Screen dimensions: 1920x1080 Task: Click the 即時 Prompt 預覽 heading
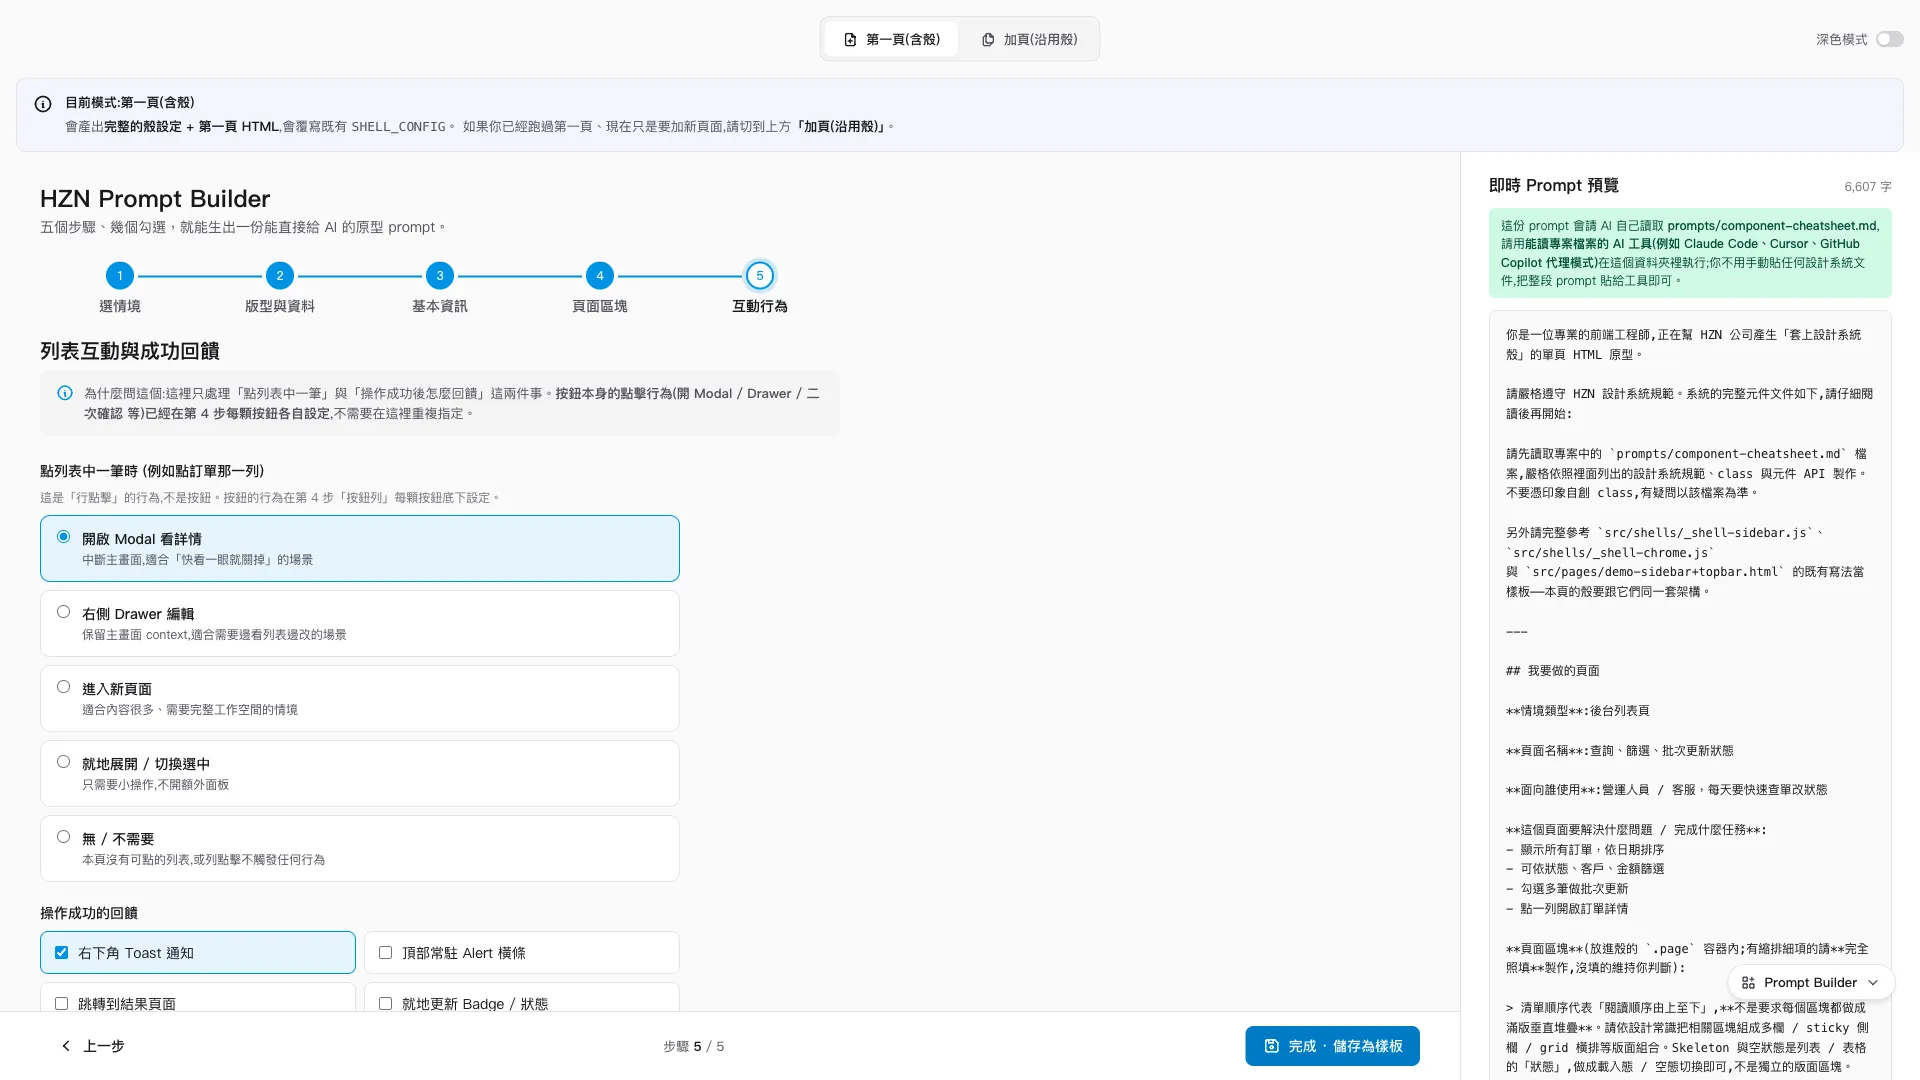(1553, 185)
